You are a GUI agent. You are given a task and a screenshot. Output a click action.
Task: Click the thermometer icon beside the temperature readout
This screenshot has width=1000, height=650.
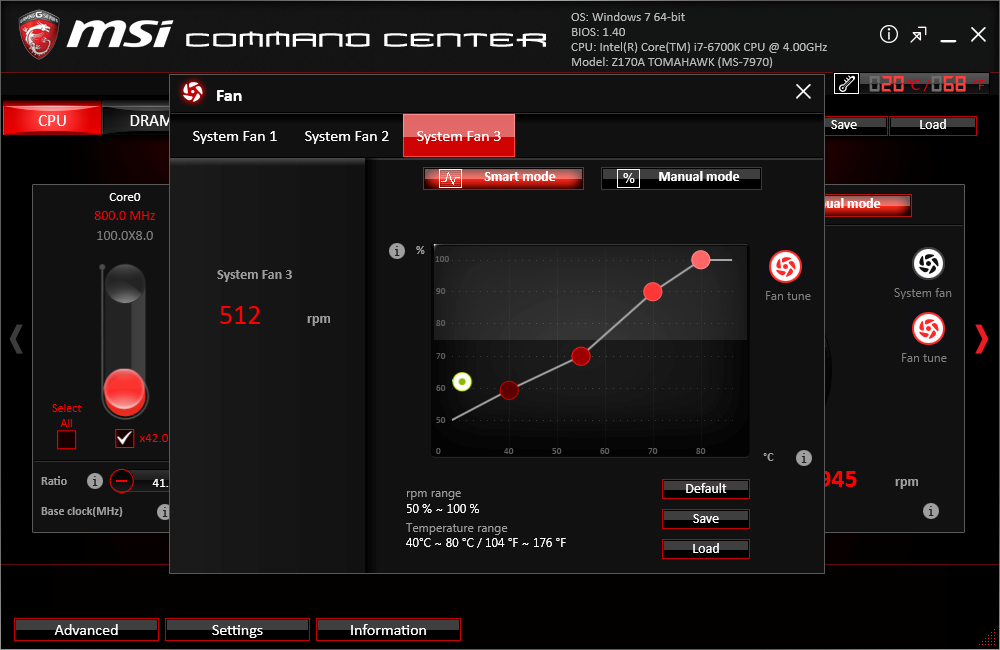pos(846,84)
